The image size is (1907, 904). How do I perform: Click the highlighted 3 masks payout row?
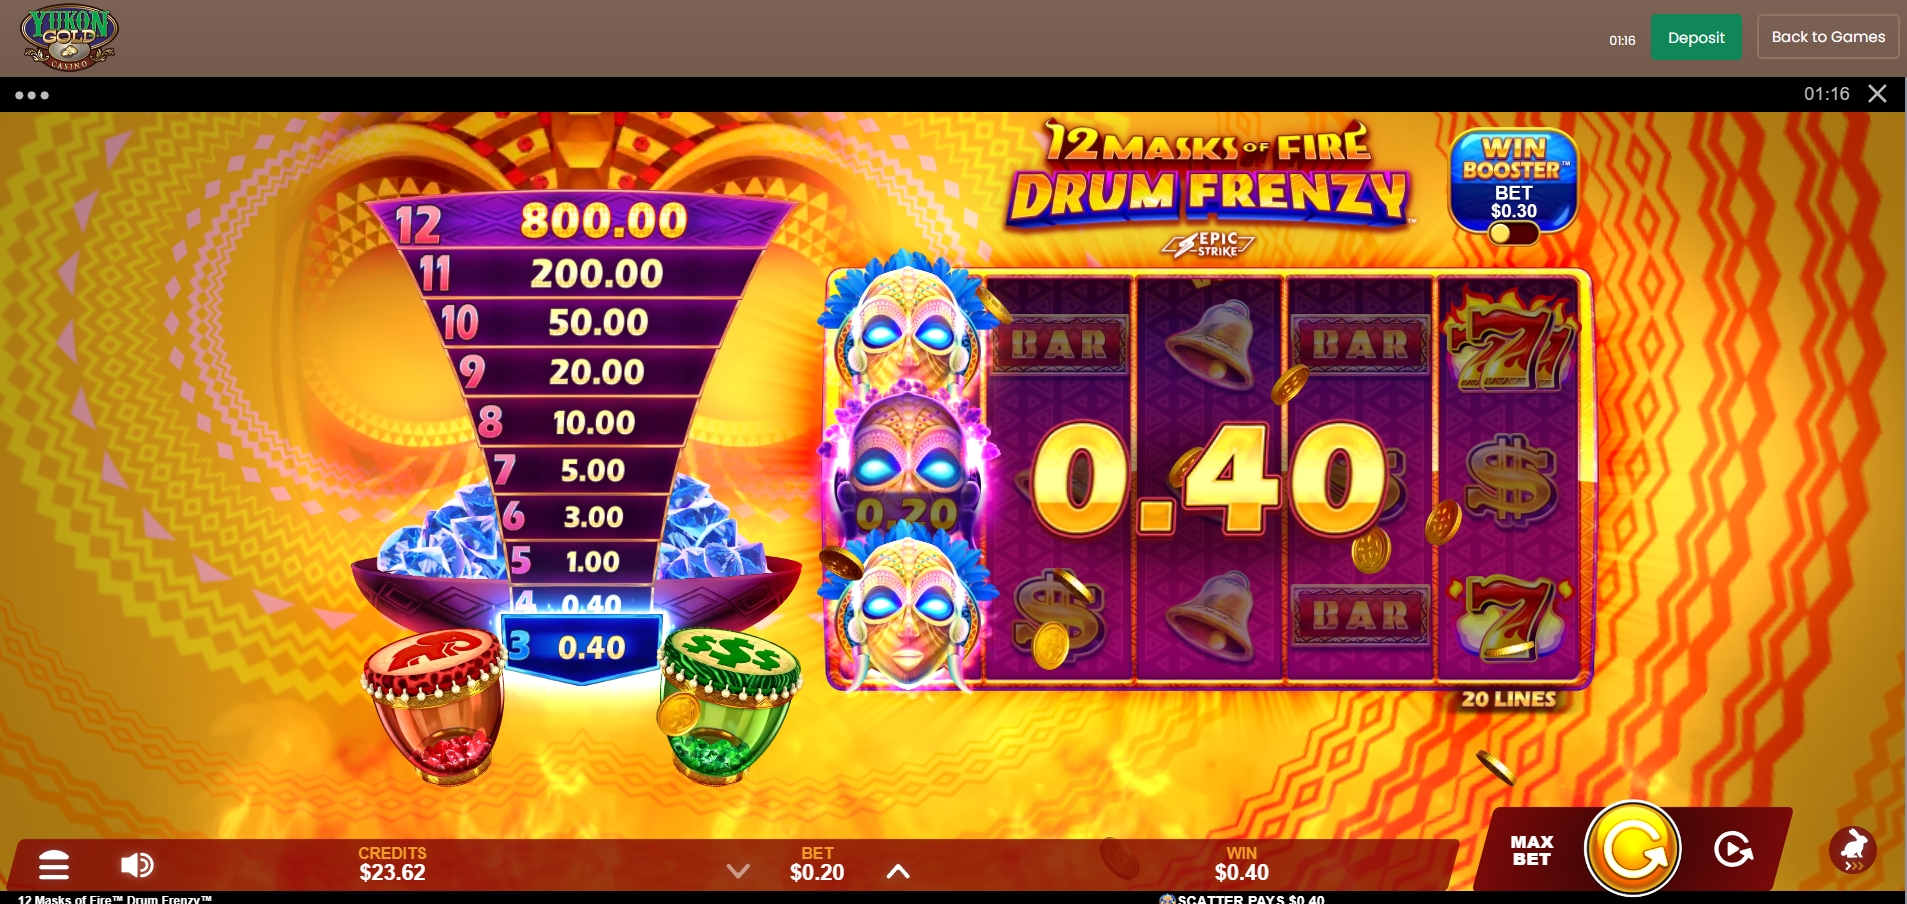pos(581,648)
